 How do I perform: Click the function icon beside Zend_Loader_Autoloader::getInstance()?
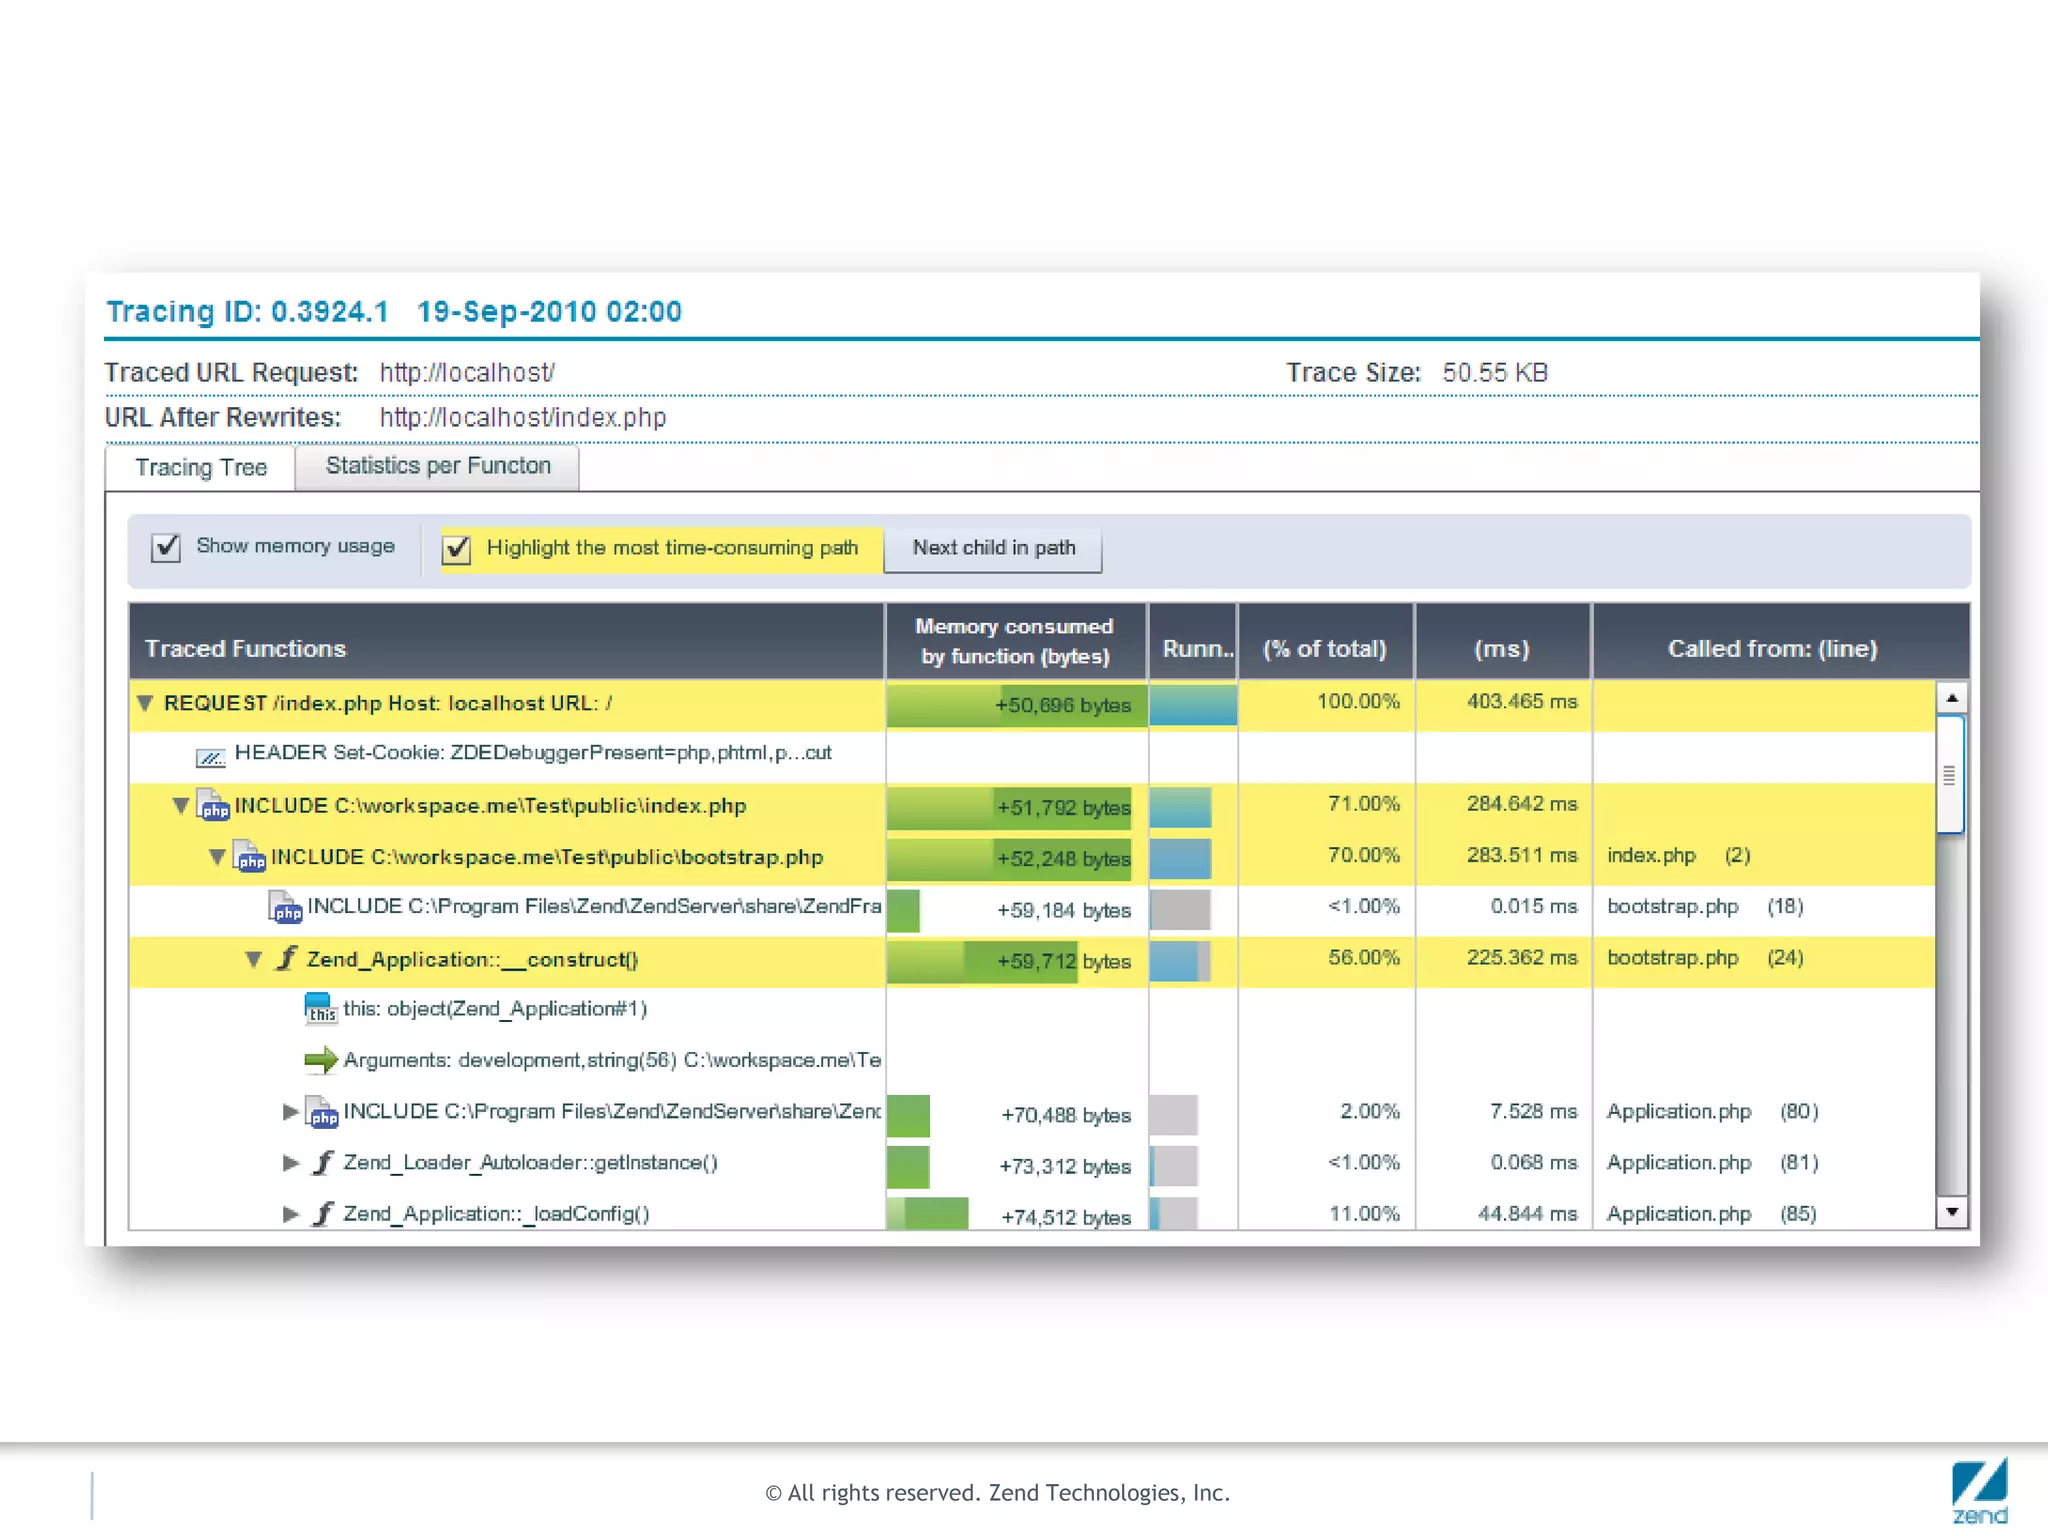(x=322, y=1163)
